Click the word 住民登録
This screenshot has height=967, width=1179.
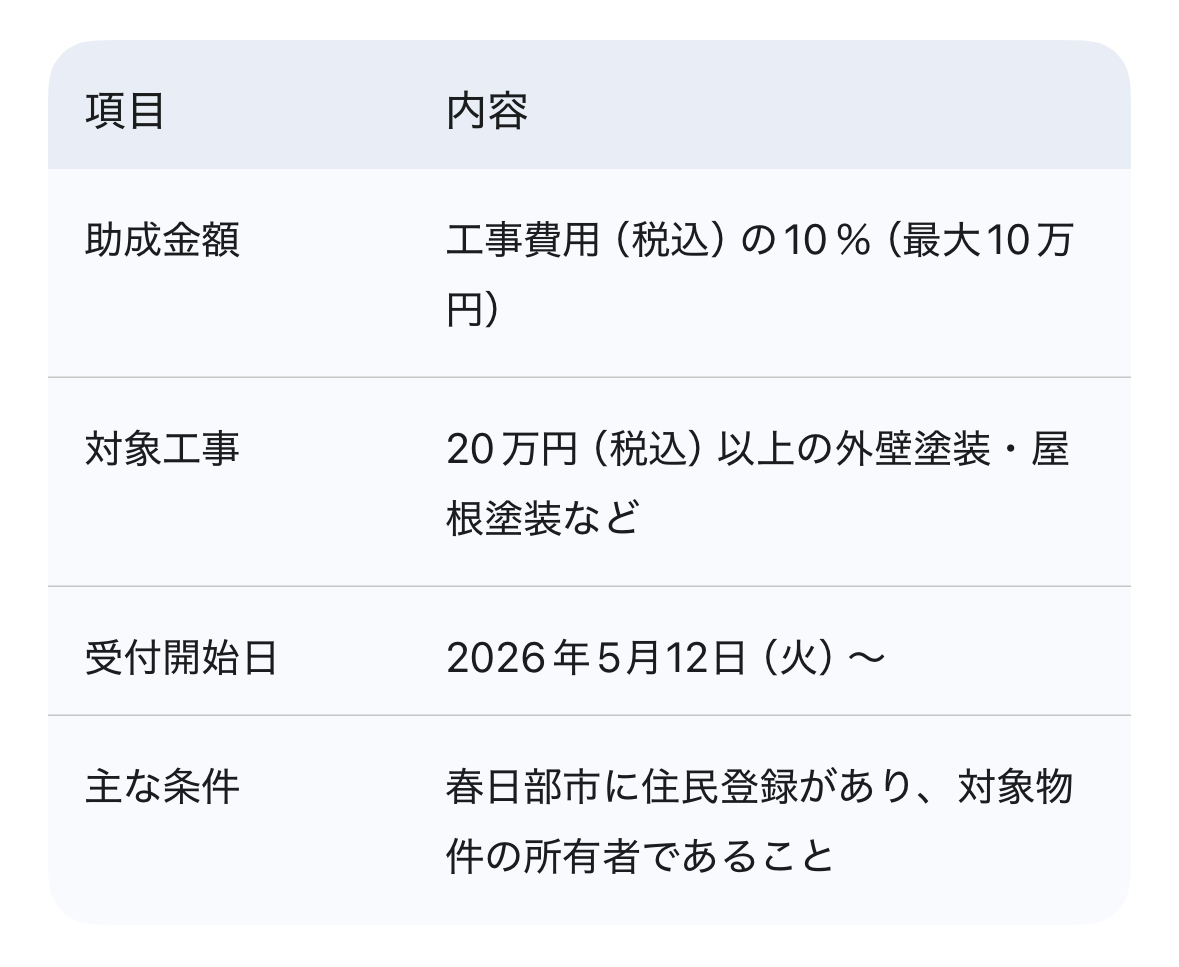(720, 787)
